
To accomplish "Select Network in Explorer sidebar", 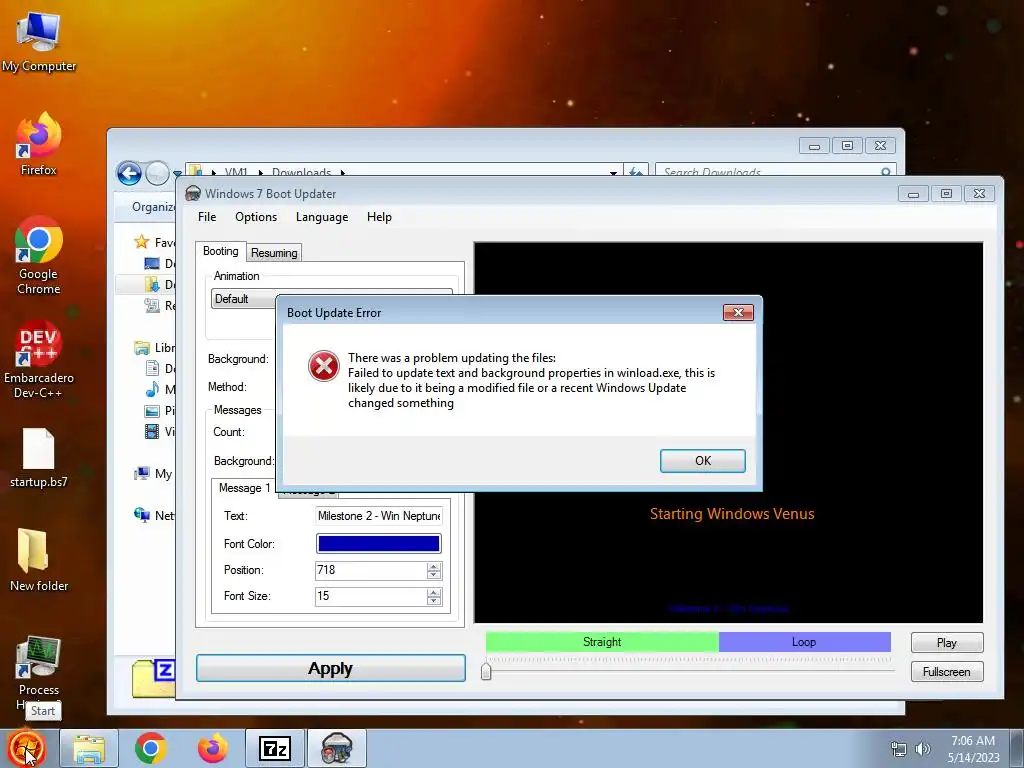I will [x=154, y=515].
